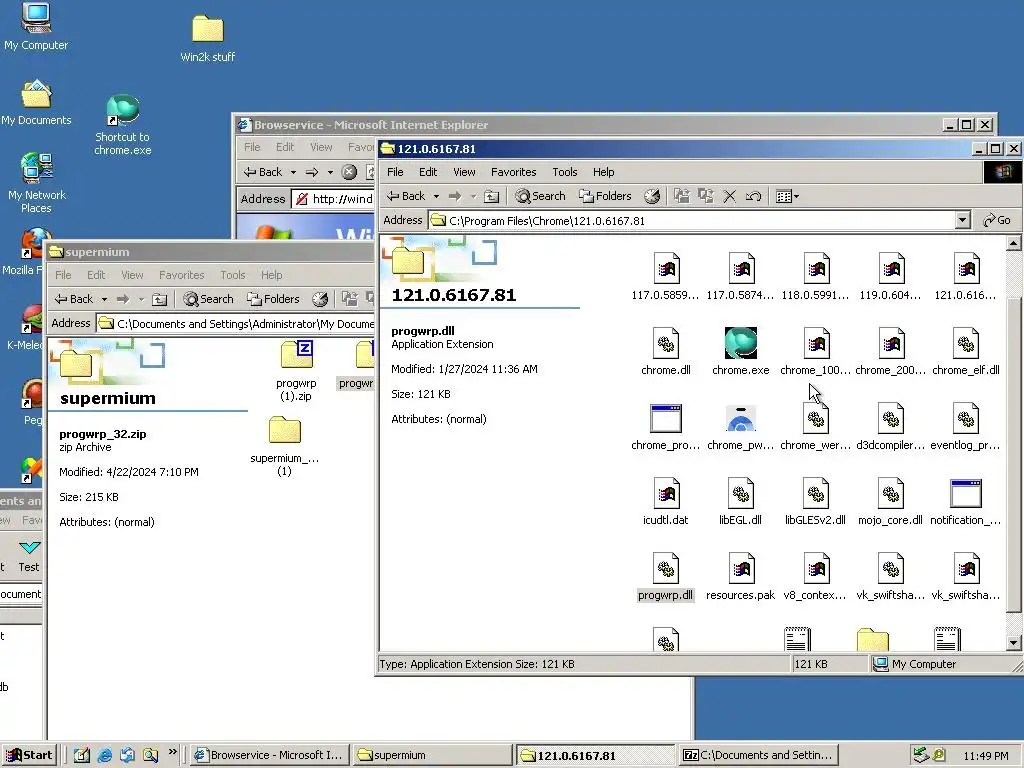Viewport: 1024px width, 768px height.
Task: Select the chrome_wer dll file
Action: tap(815, 426)
